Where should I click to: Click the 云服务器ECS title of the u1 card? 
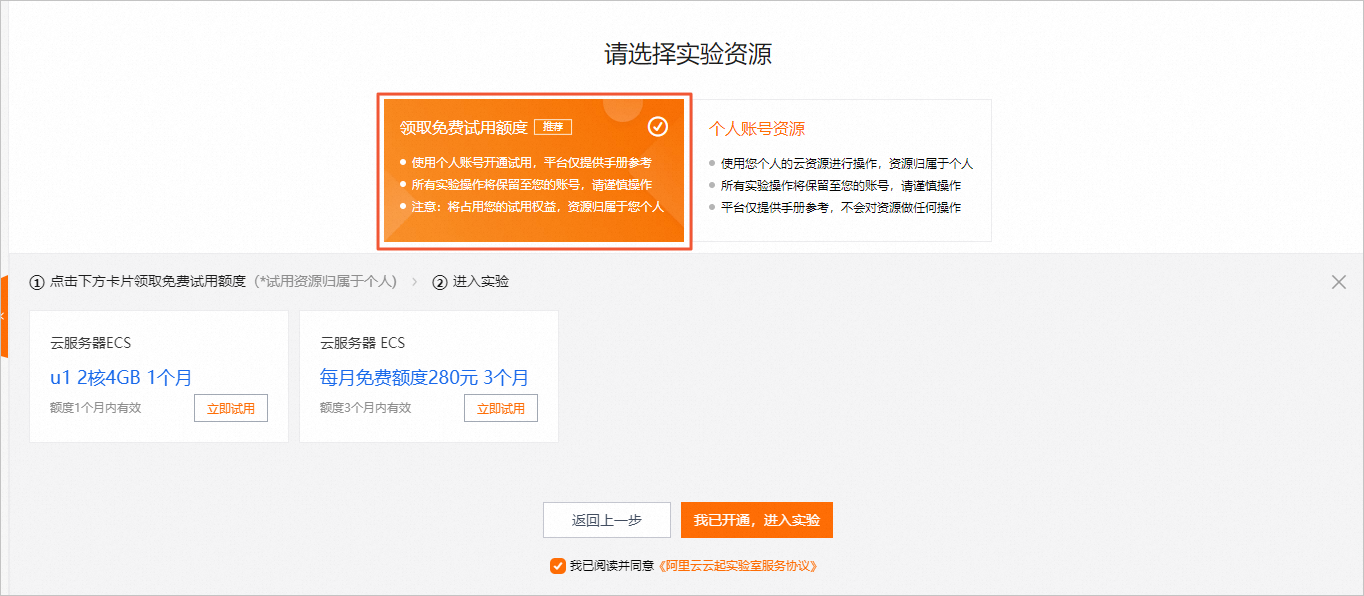91,343
